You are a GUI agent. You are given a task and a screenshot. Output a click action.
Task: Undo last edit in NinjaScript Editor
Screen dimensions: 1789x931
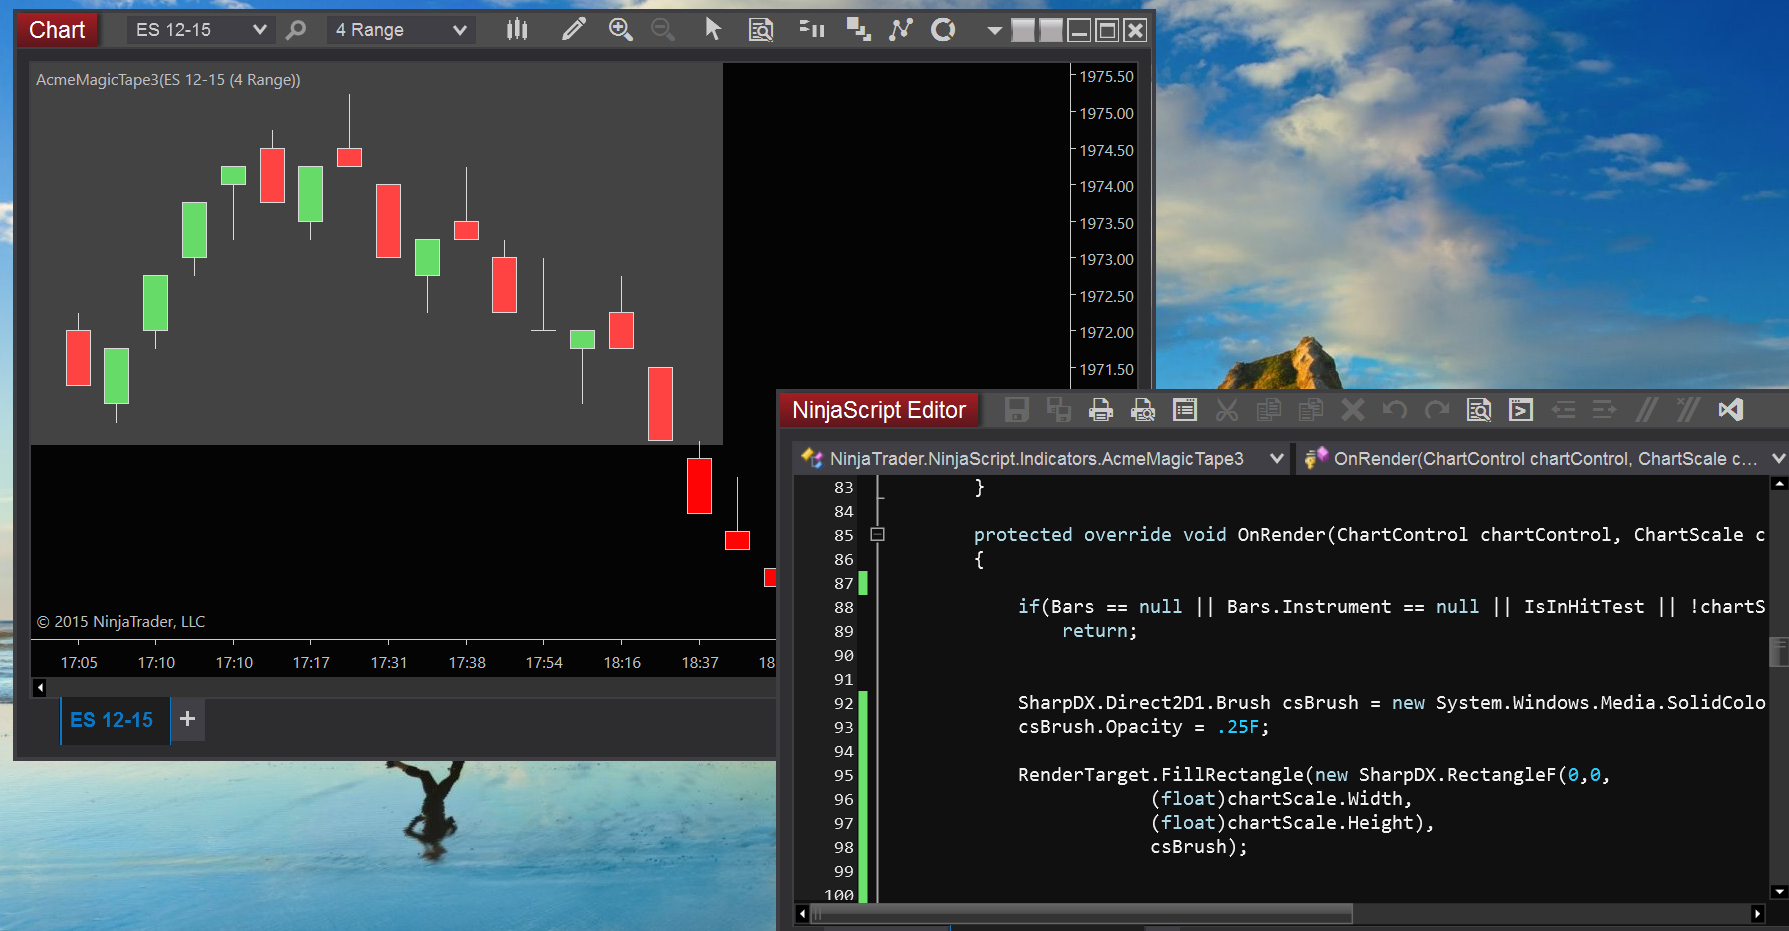coord(1395,410)
